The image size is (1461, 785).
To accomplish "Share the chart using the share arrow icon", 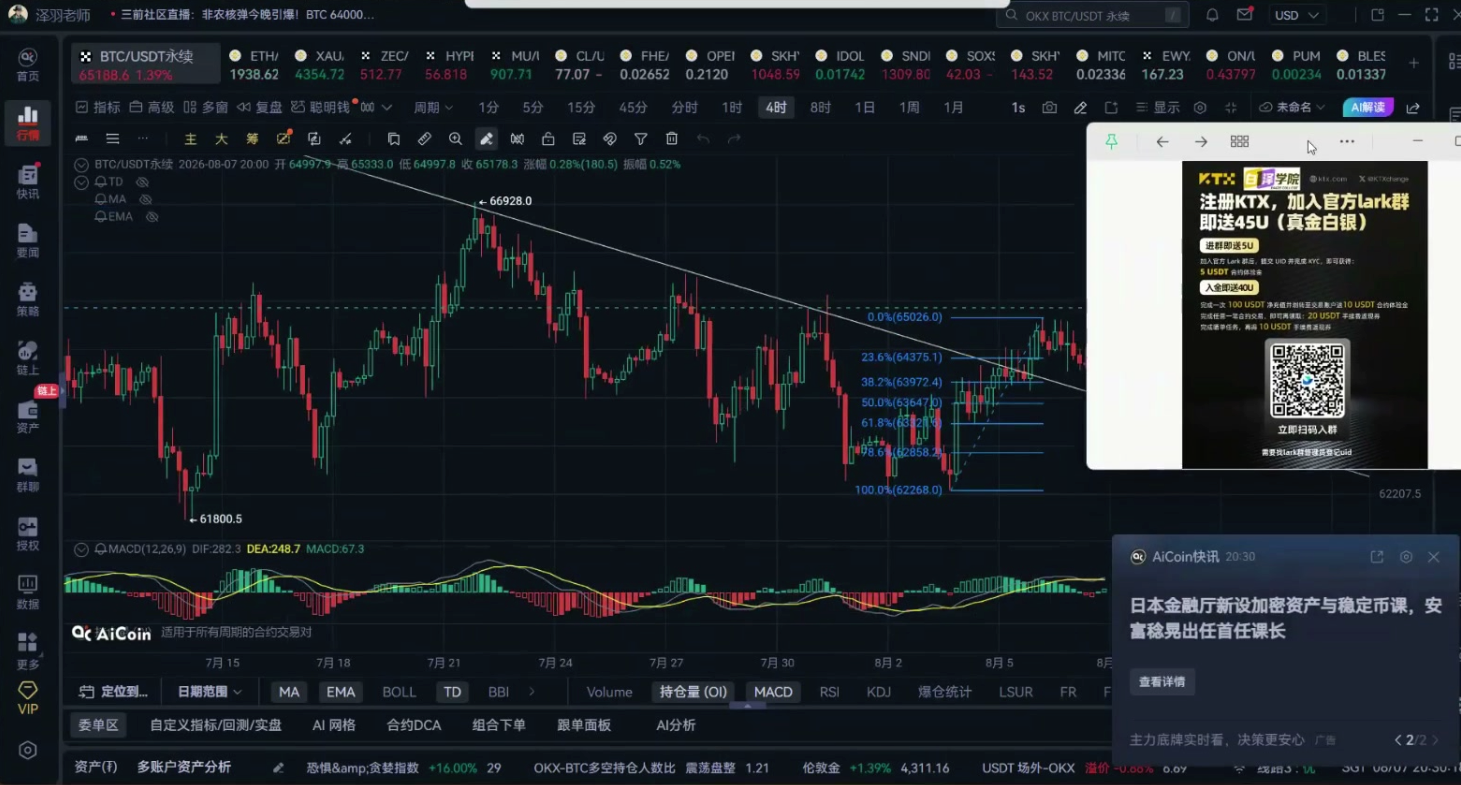I will (1413, 108).
